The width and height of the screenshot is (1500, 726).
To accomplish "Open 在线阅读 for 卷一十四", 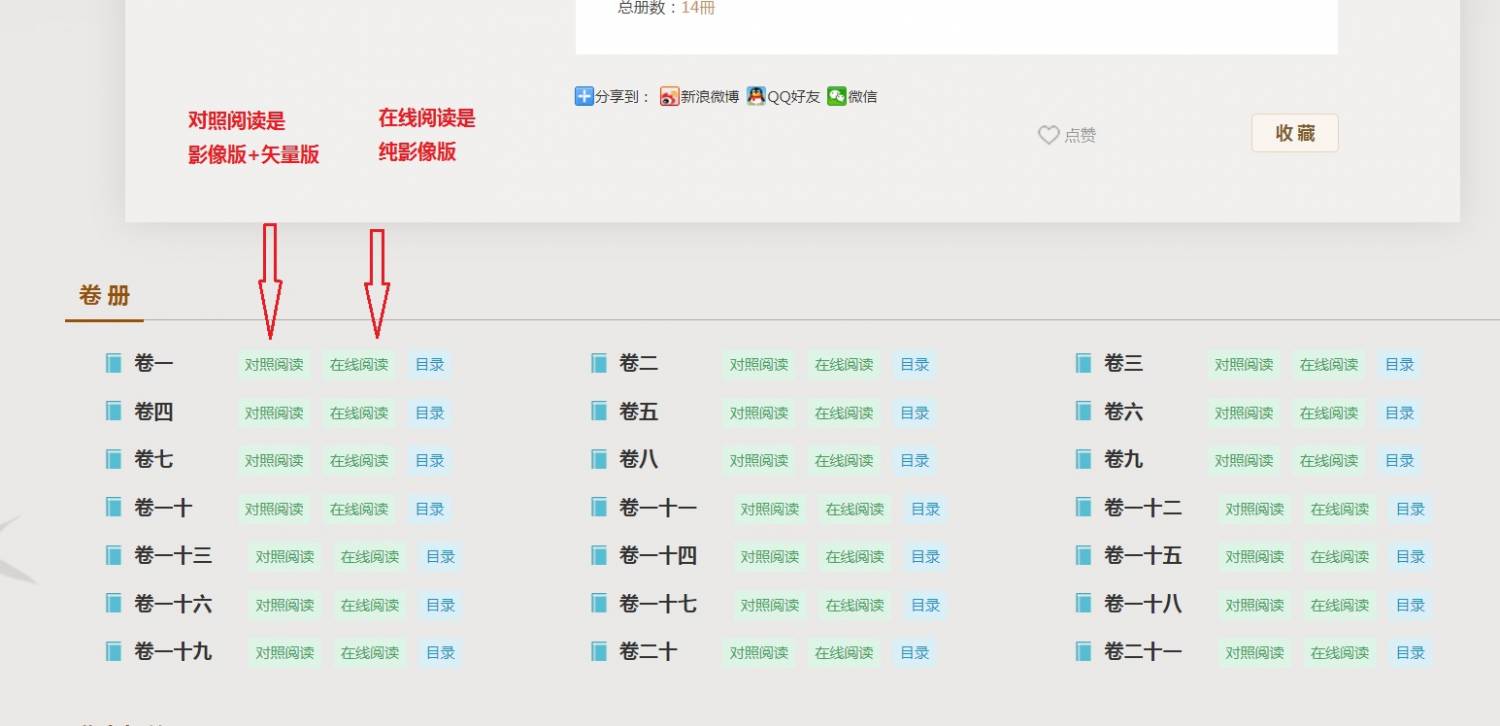I will [x=855, y=557].
